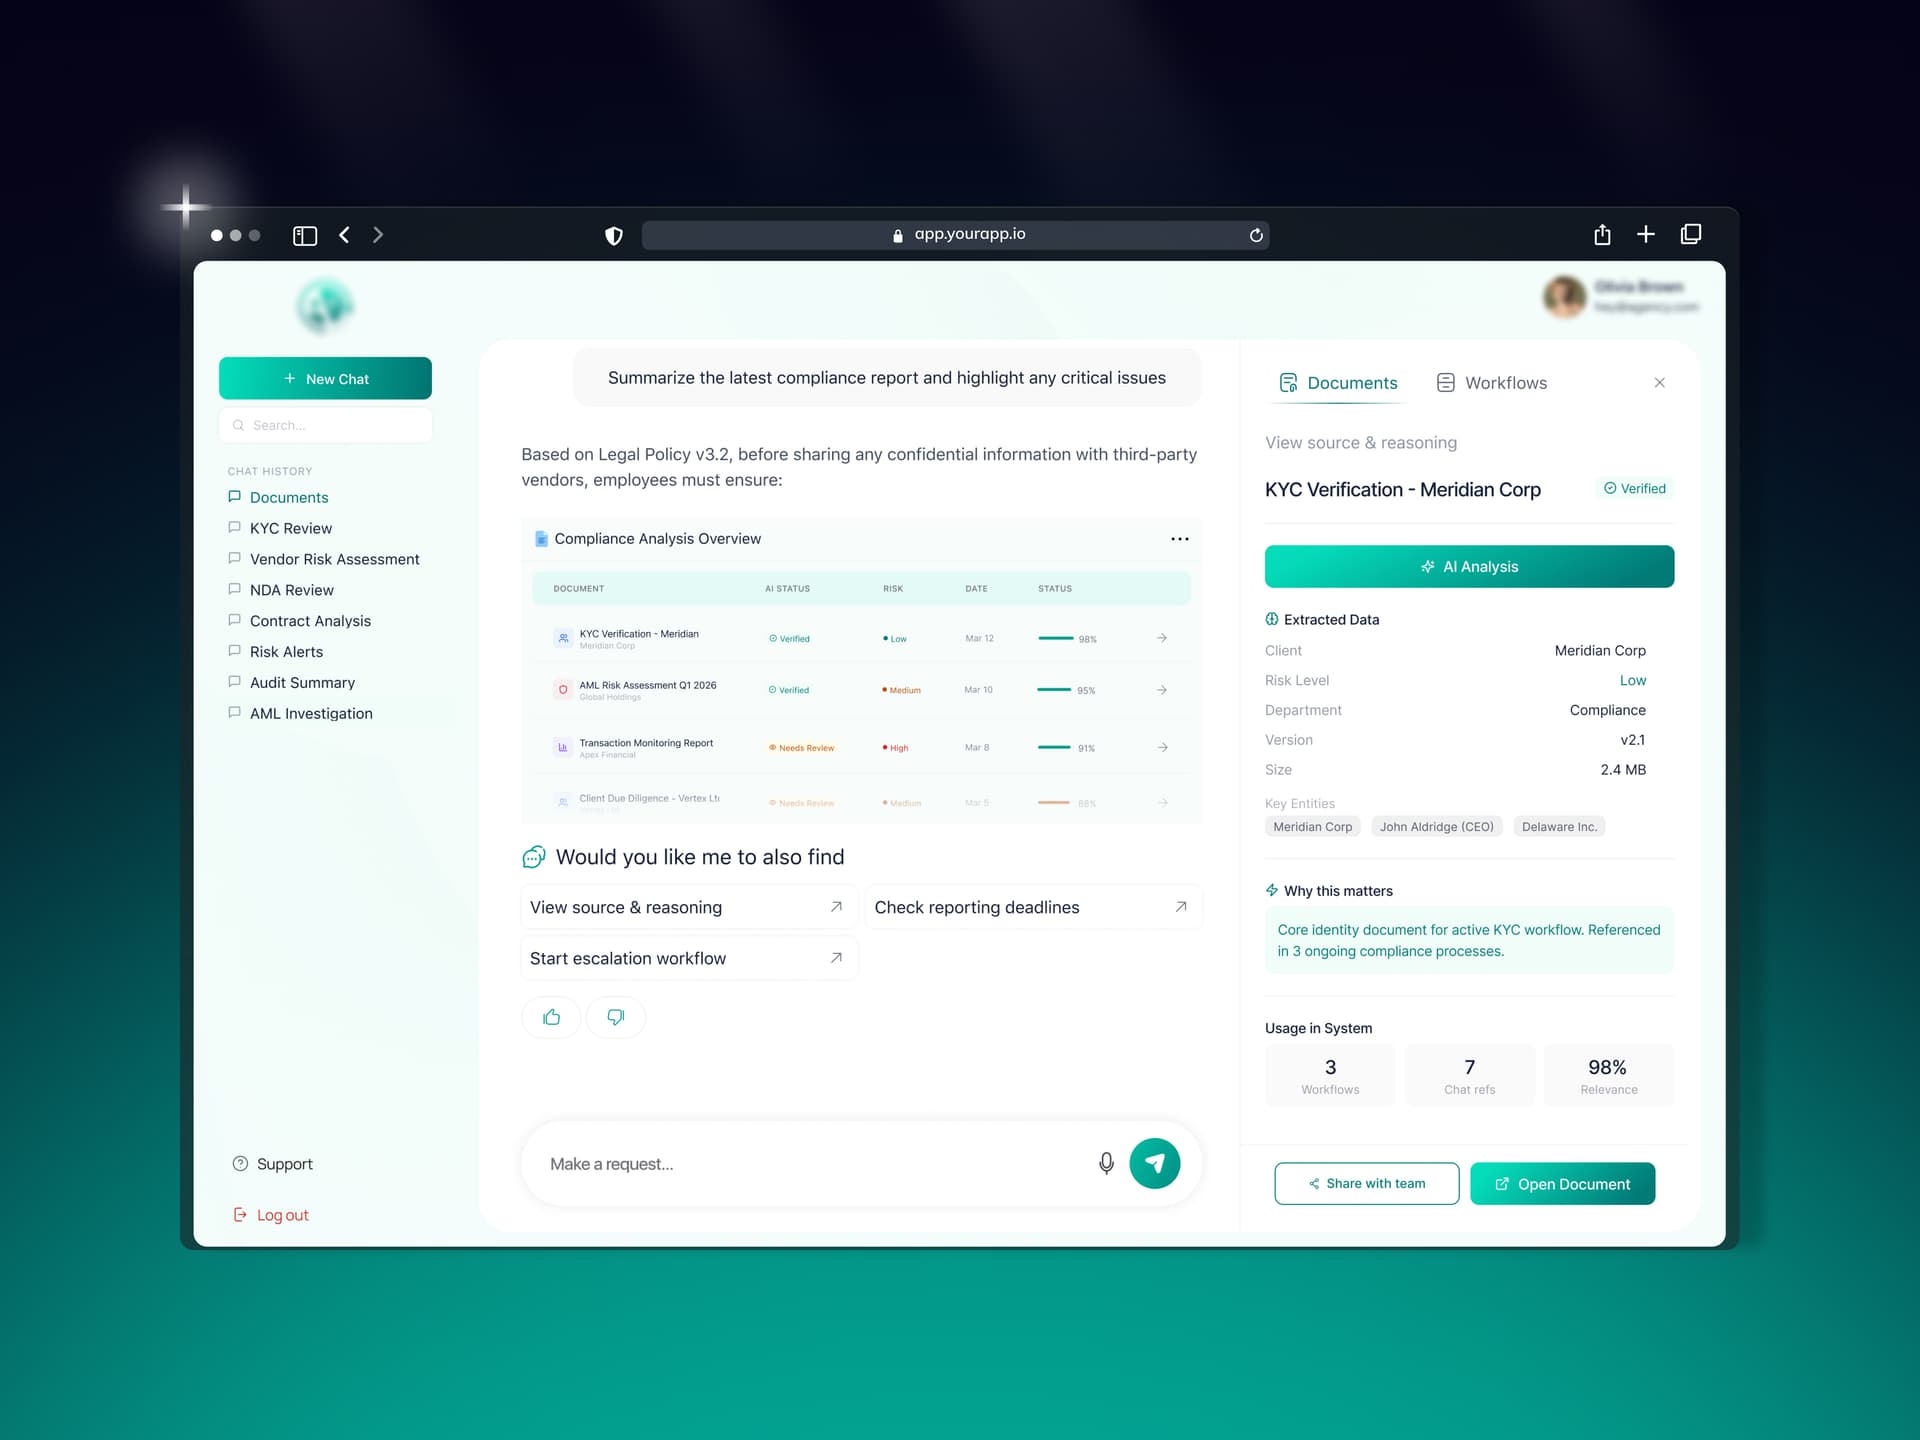Open the Support link
This screenshot has width=1920, height=1440.
pos(273,1164)
